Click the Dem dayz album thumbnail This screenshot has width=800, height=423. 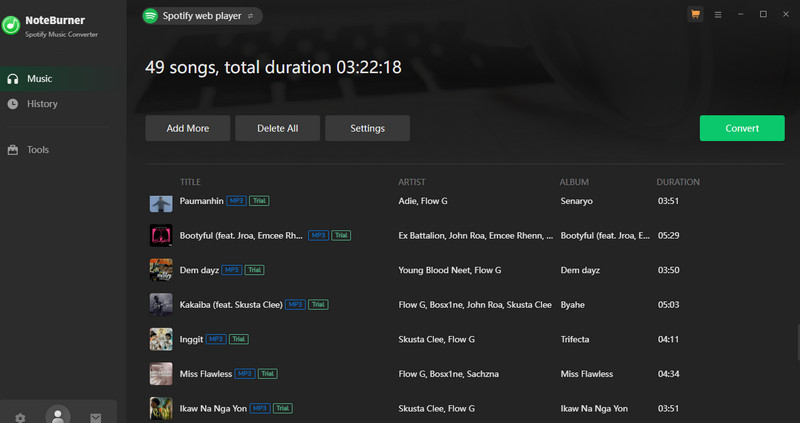161,270
